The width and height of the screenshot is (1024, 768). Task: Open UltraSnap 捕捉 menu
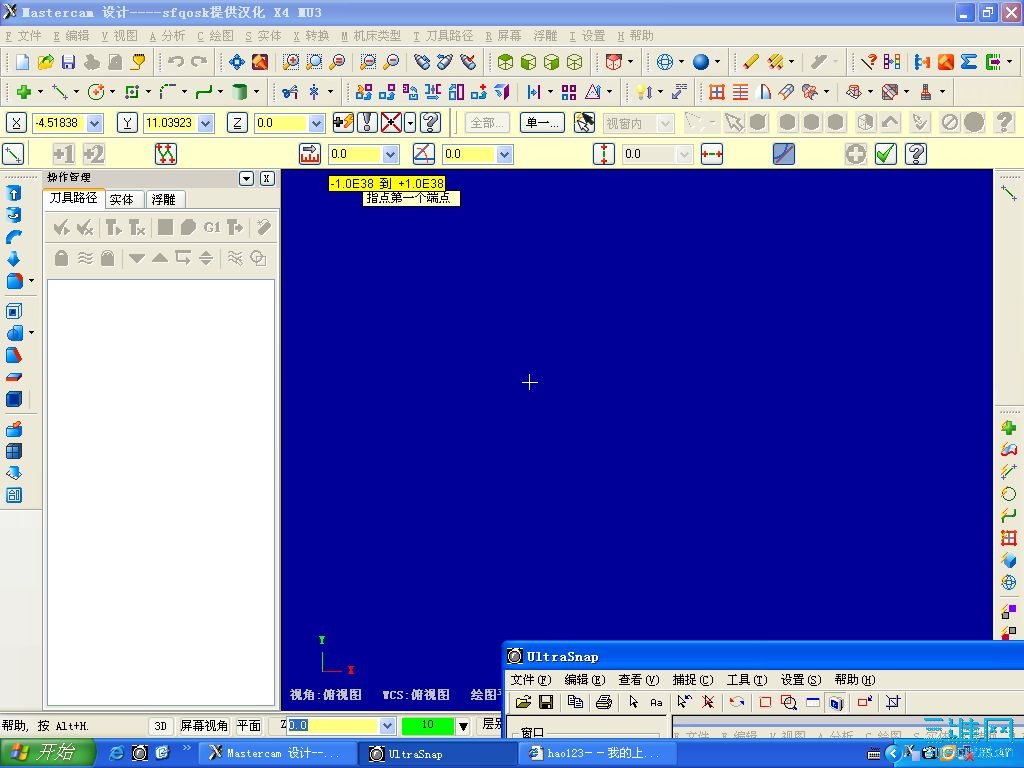pos(693,680)
